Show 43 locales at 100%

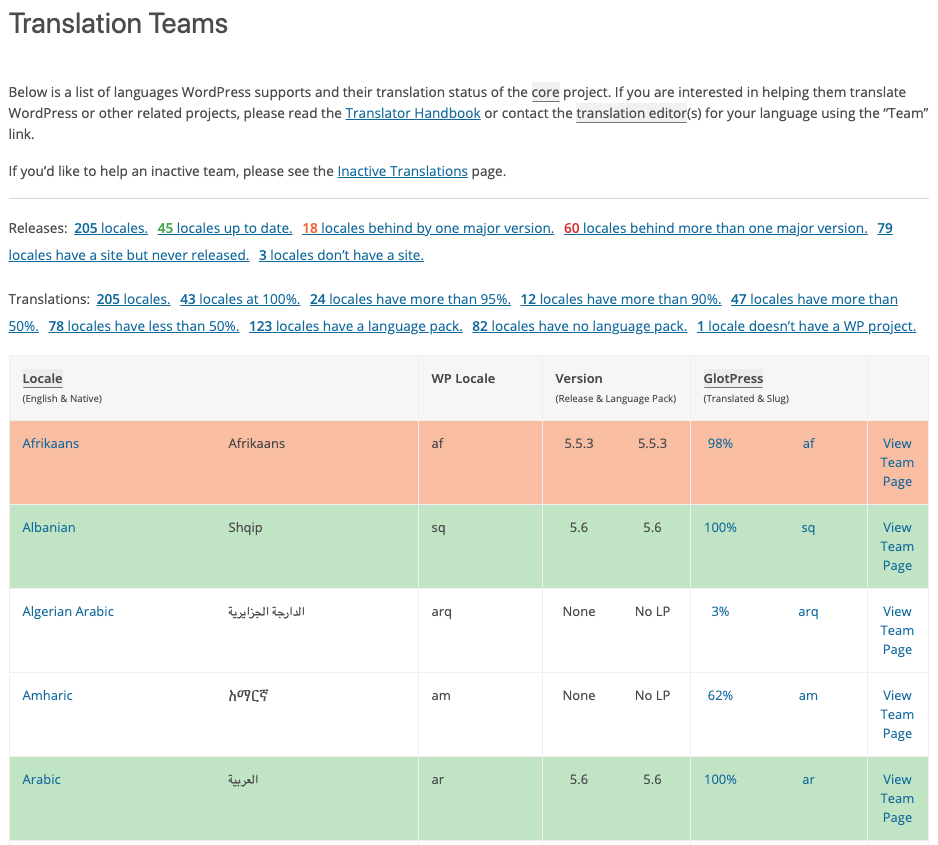click(x=240, y=299)
